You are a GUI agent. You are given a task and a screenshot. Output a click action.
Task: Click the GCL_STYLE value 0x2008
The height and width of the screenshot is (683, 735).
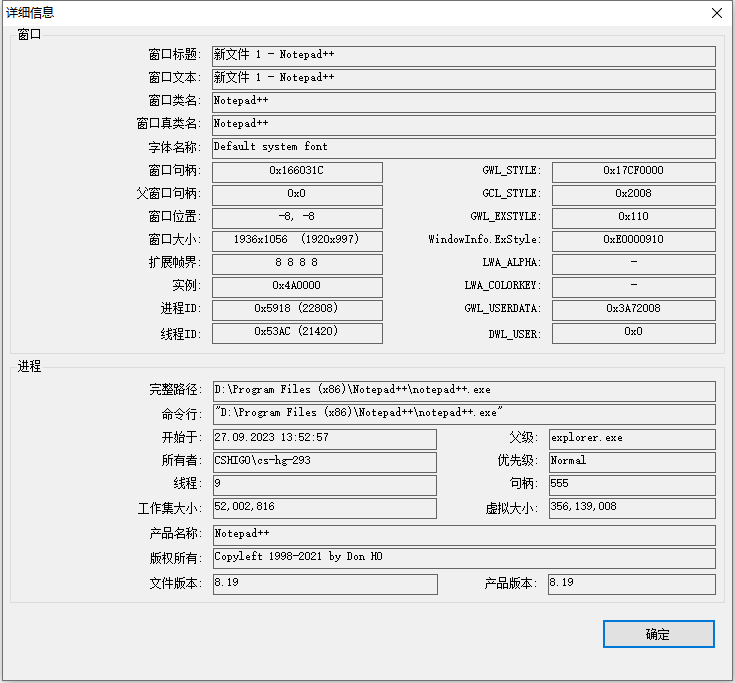click(x=634, y=195)
